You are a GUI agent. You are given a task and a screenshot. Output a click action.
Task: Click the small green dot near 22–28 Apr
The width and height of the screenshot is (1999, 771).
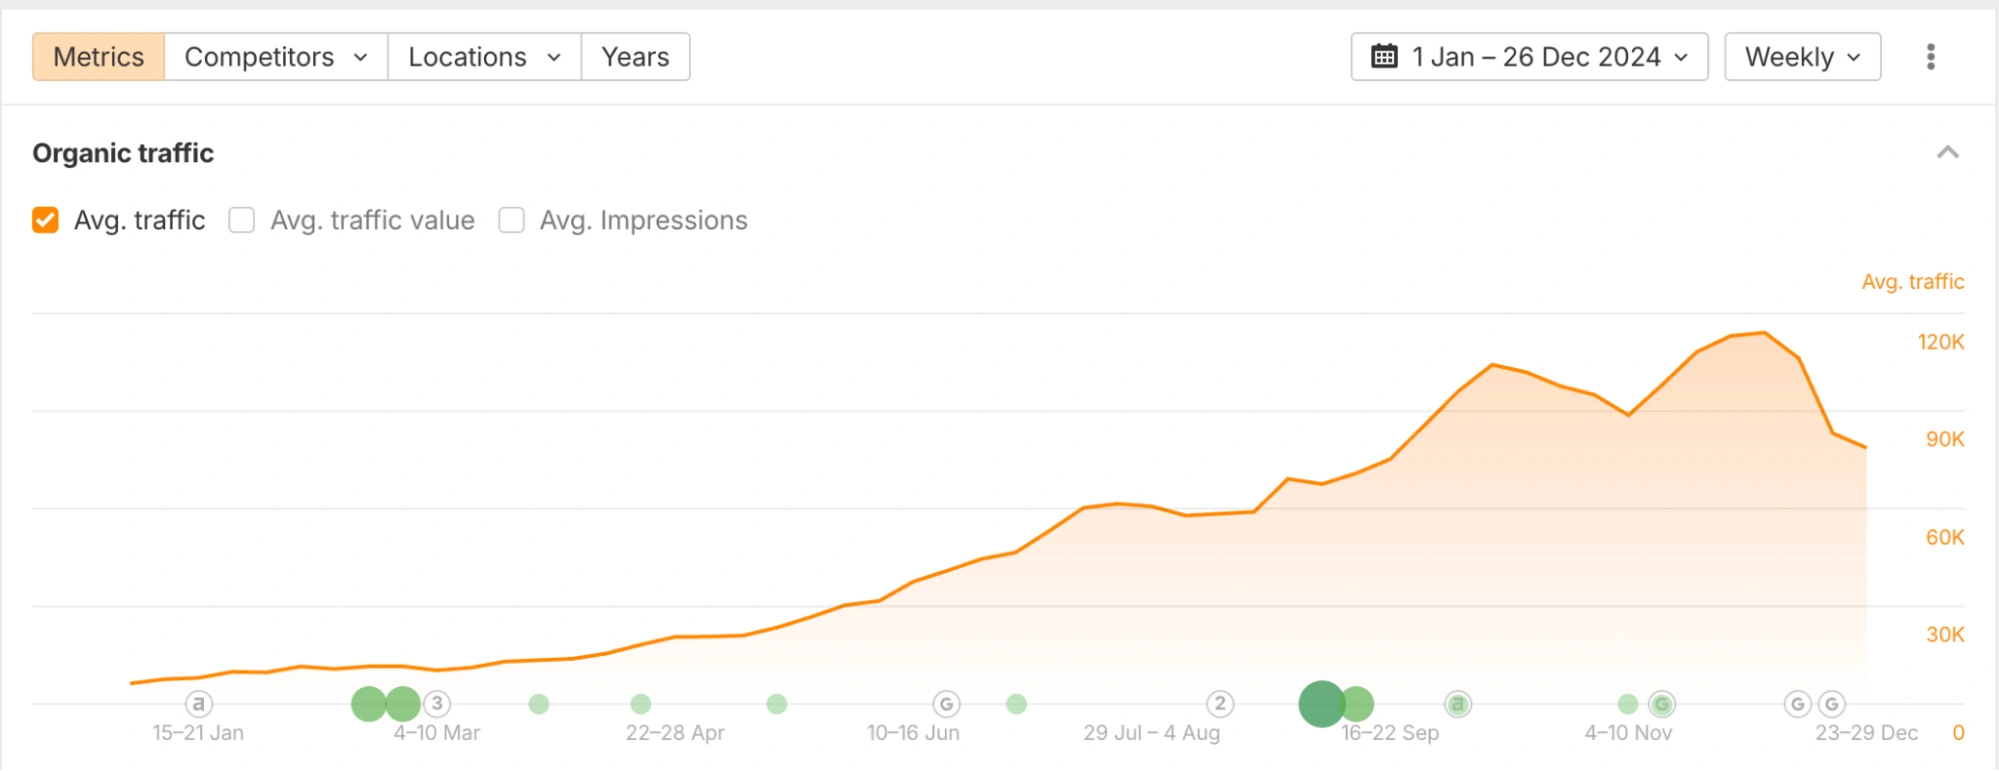641,704
